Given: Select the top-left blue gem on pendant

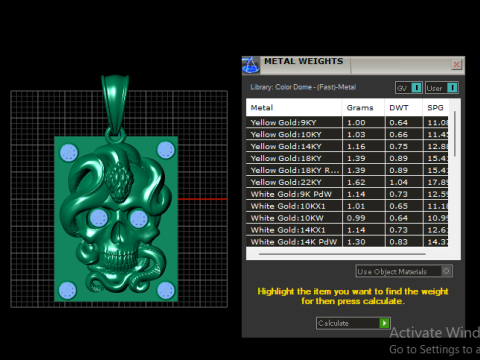Looking at the screenshot, I should click(69, 153).
